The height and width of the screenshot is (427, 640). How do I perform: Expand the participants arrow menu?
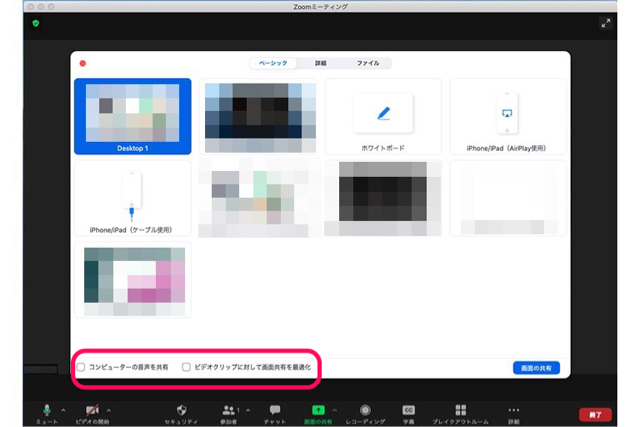[x=248, y=410]
